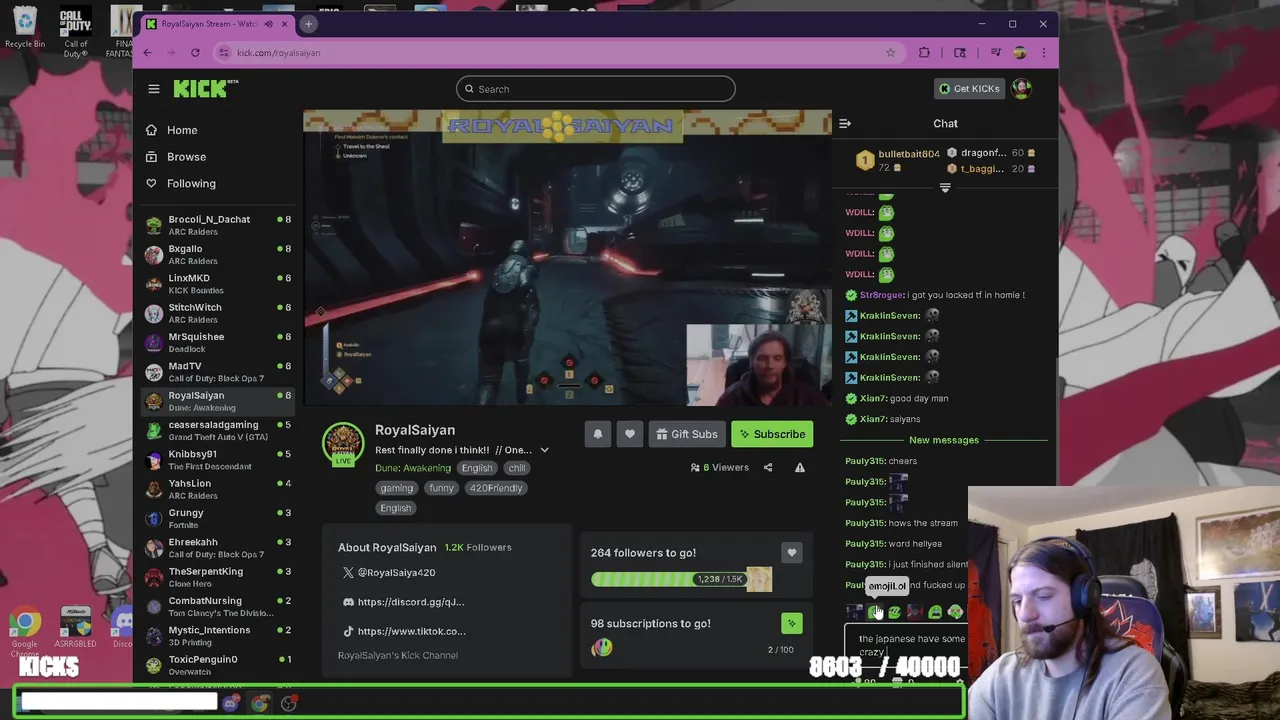This screenshot has width=1280, height=720.
Task: Click the share icon beside Viewers
Action: tap(768, 468)
